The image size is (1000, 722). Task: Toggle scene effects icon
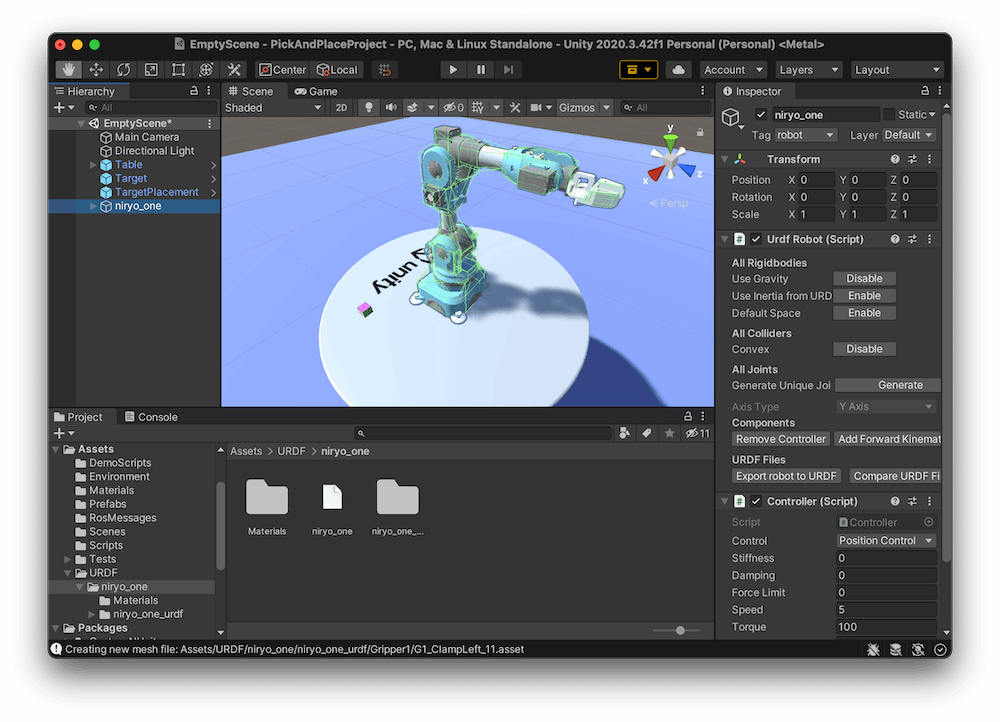(413, 108)
